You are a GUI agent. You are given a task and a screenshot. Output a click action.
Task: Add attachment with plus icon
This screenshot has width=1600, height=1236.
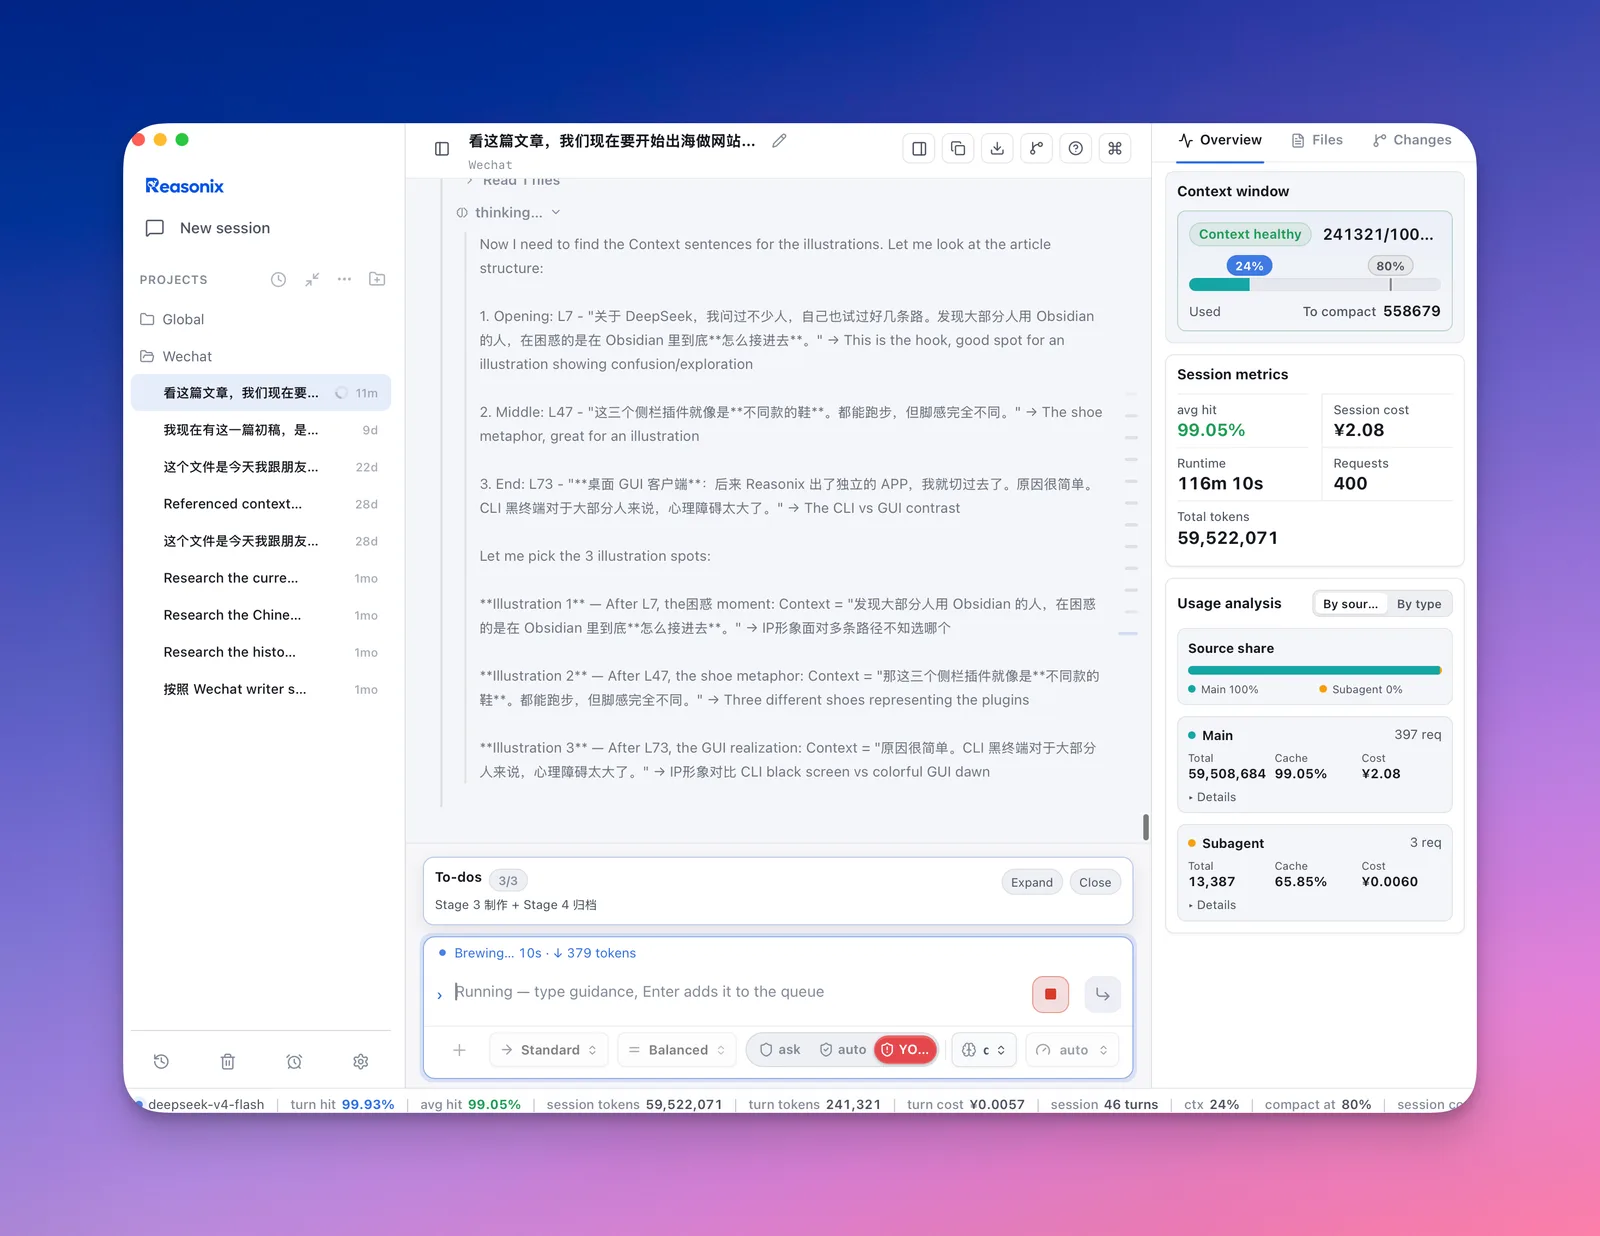coord(459,1050)
